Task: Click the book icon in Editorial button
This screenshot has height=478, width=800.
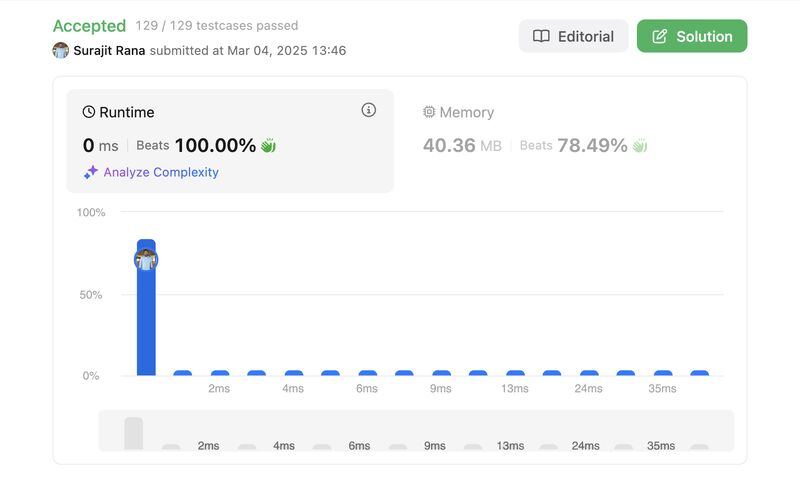Action: pyautogui.click(x=541, y=36)
